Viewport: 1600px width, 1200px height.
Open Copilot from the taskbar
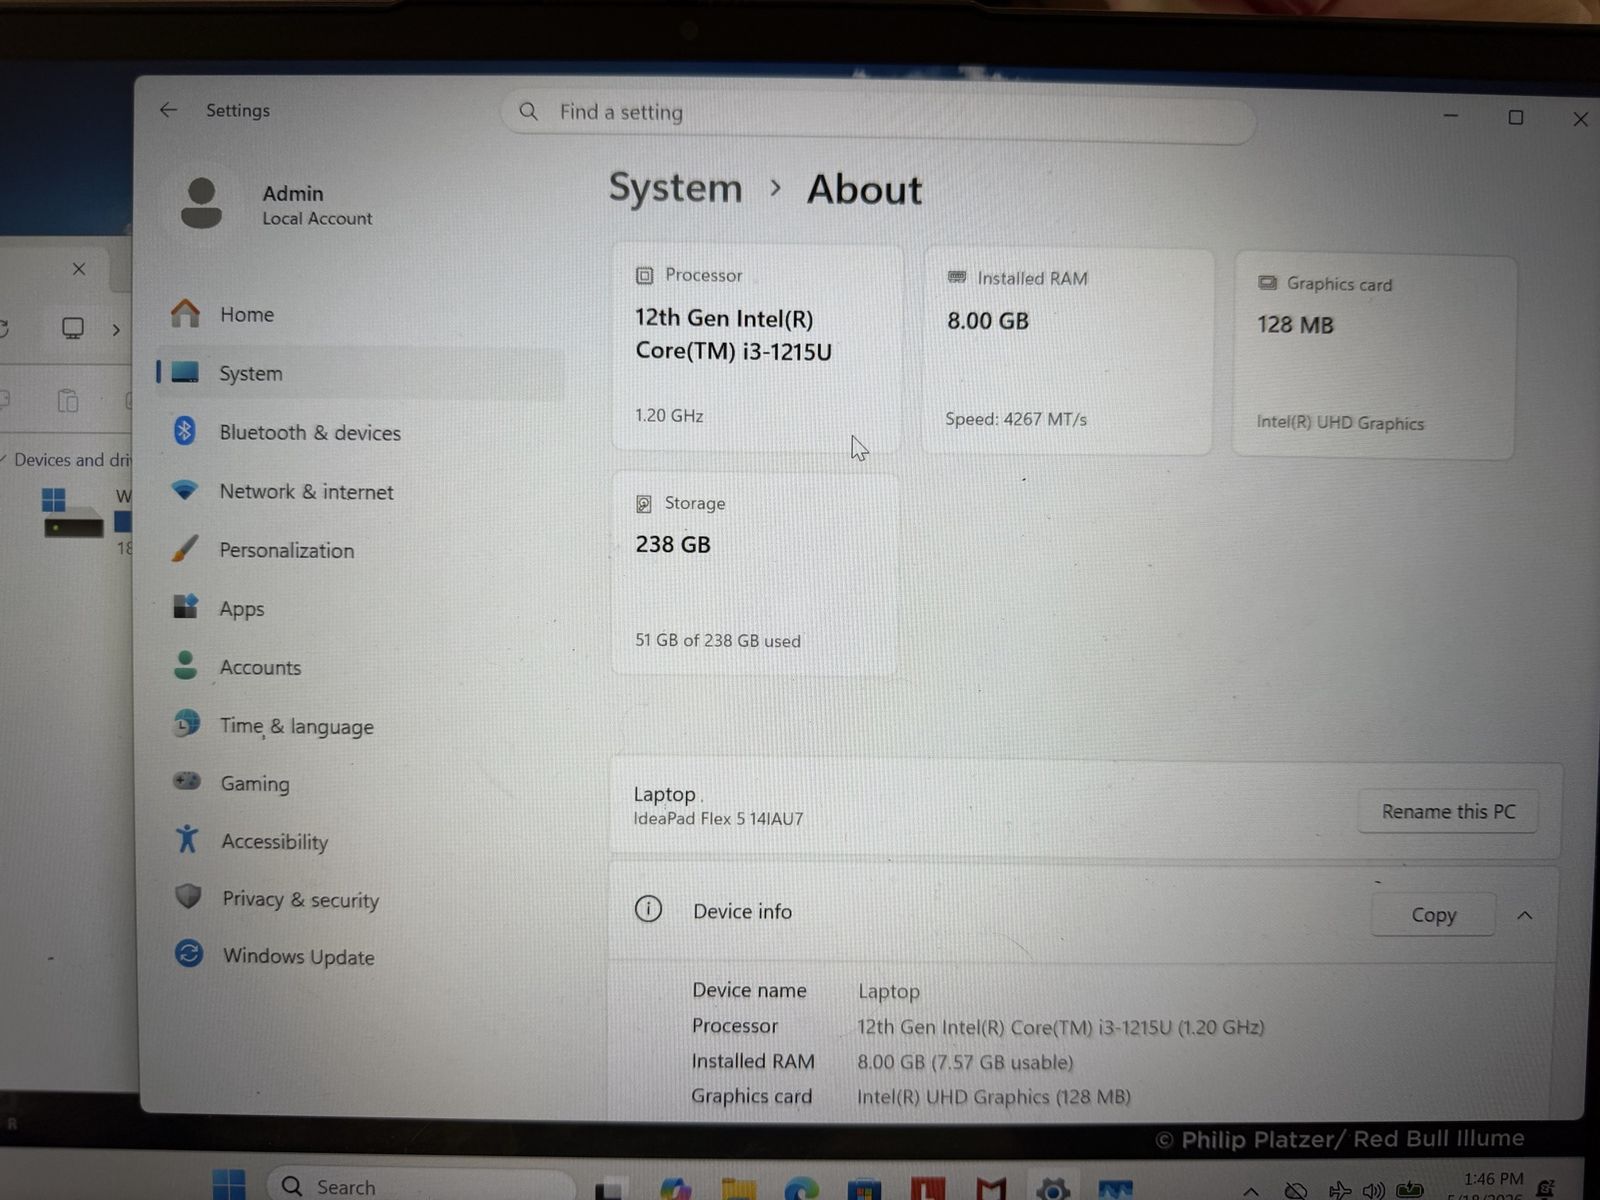pos(675,1188)
